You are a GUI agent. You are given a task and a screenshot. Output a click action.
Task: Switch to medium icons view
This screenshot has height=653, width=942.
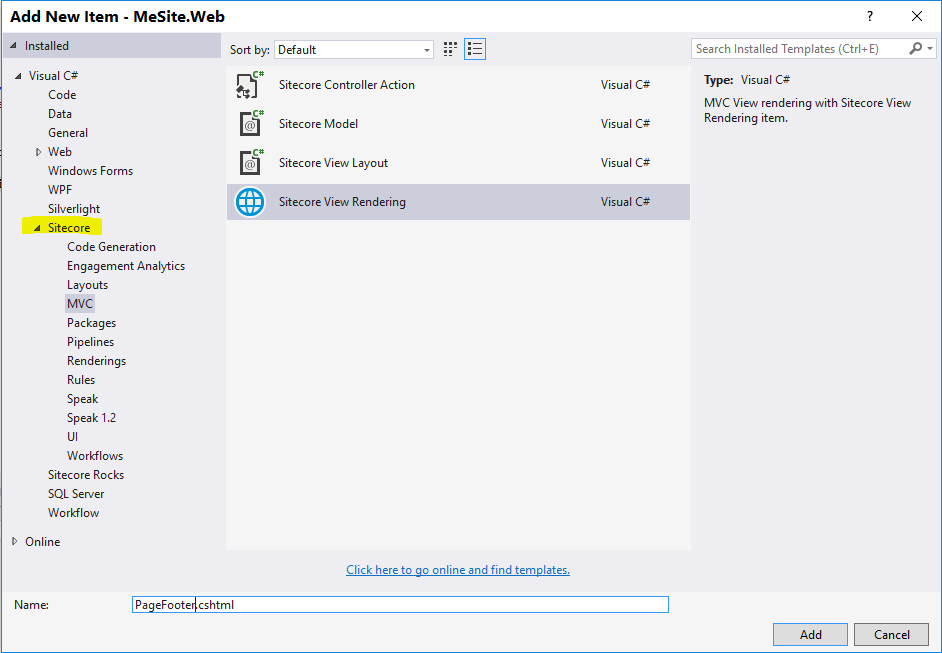[450, 49]
